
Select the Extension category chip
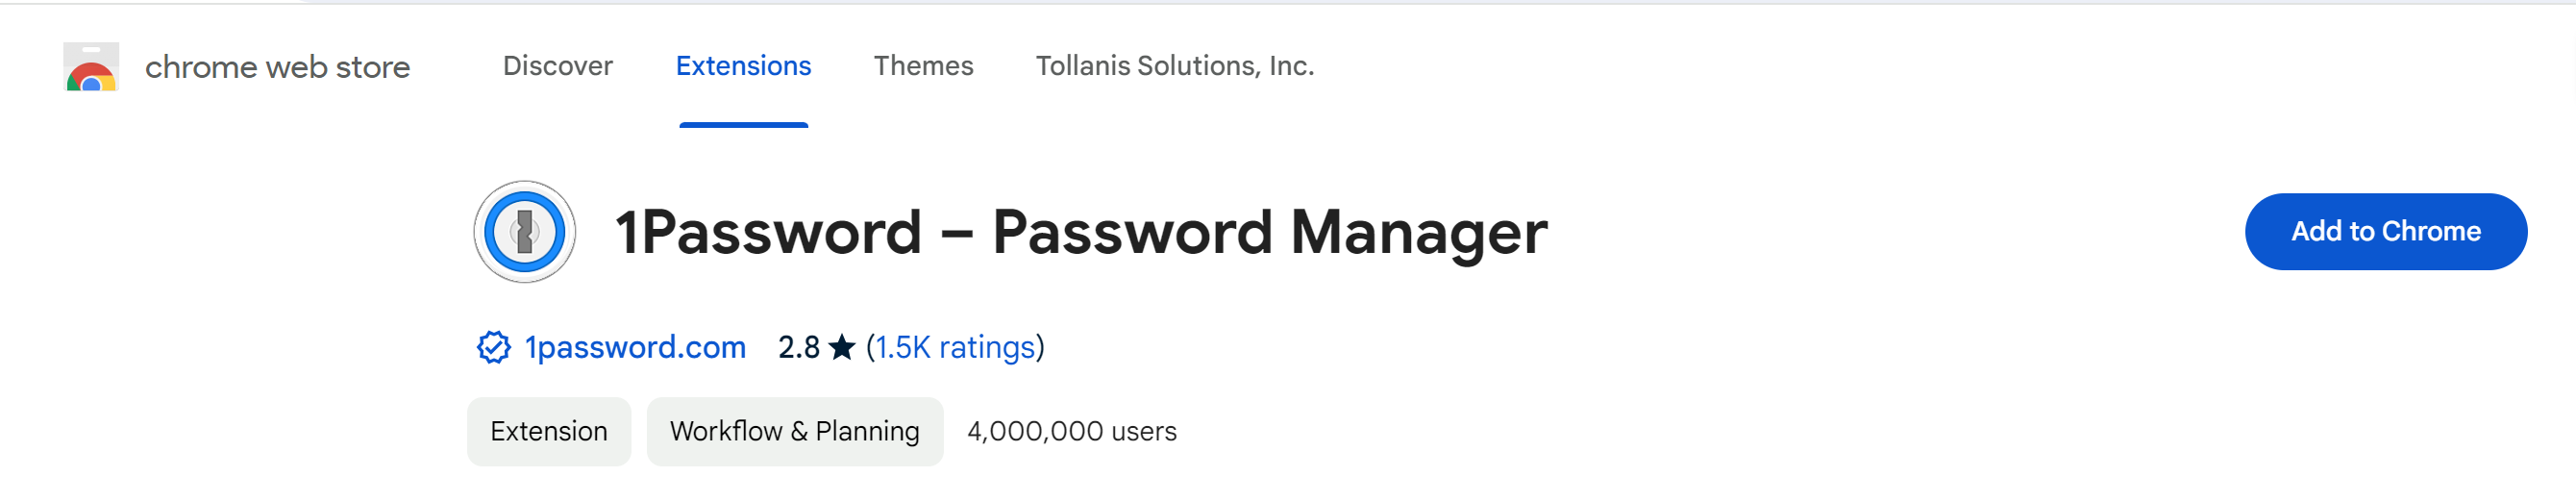pos(548,431)
